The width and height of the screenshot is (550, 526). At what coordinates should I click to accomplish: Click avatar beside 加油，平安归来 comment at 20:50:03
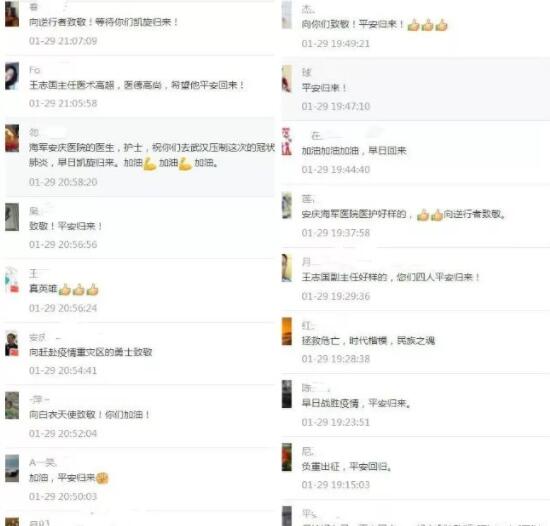12,468
